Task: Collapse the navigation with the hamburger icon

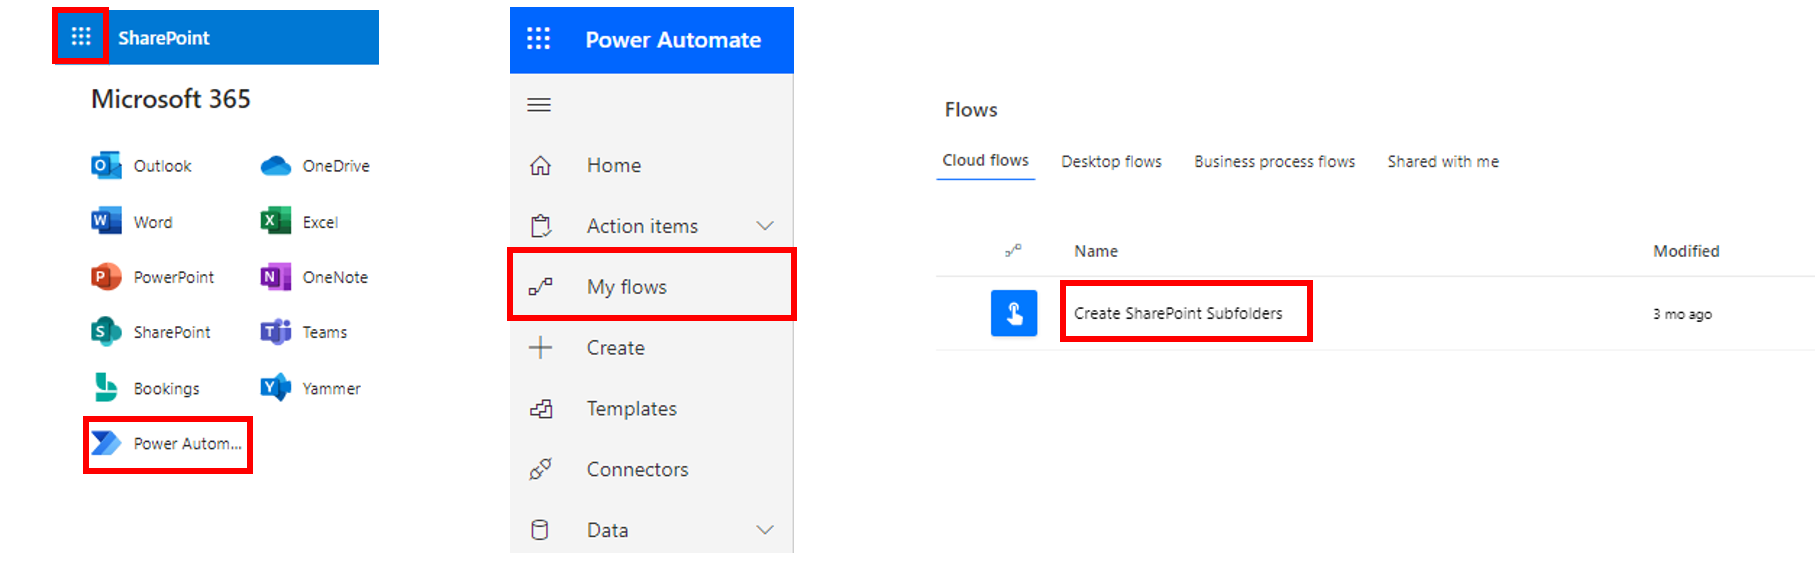Action: click(539, 105)
